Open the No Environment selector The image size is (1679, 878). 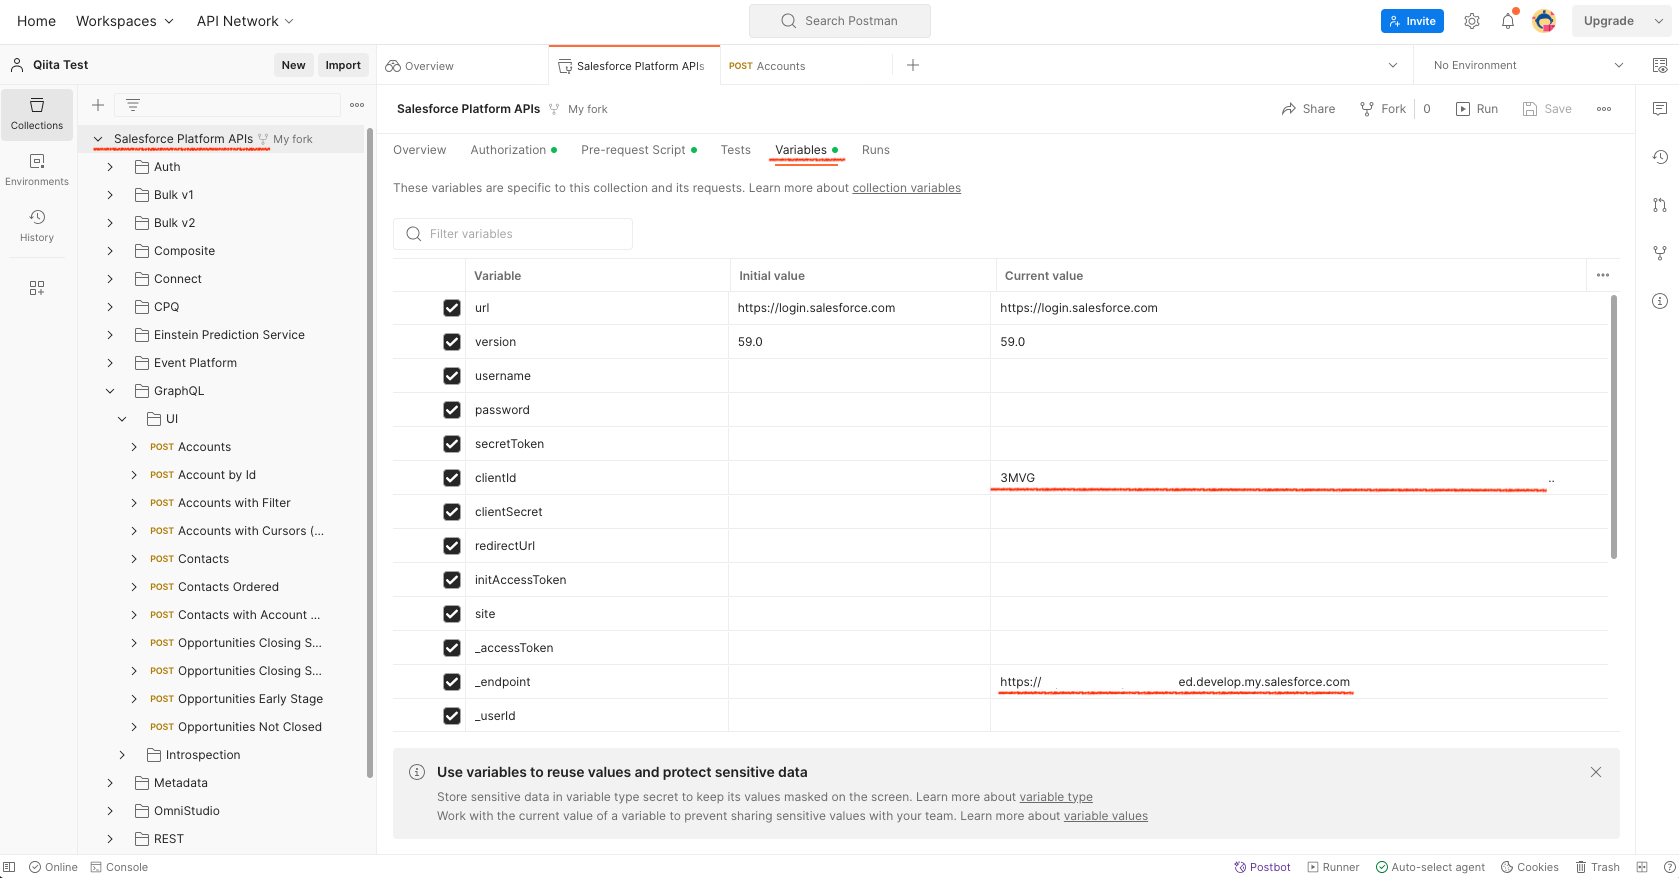[x=1528, y=65]
